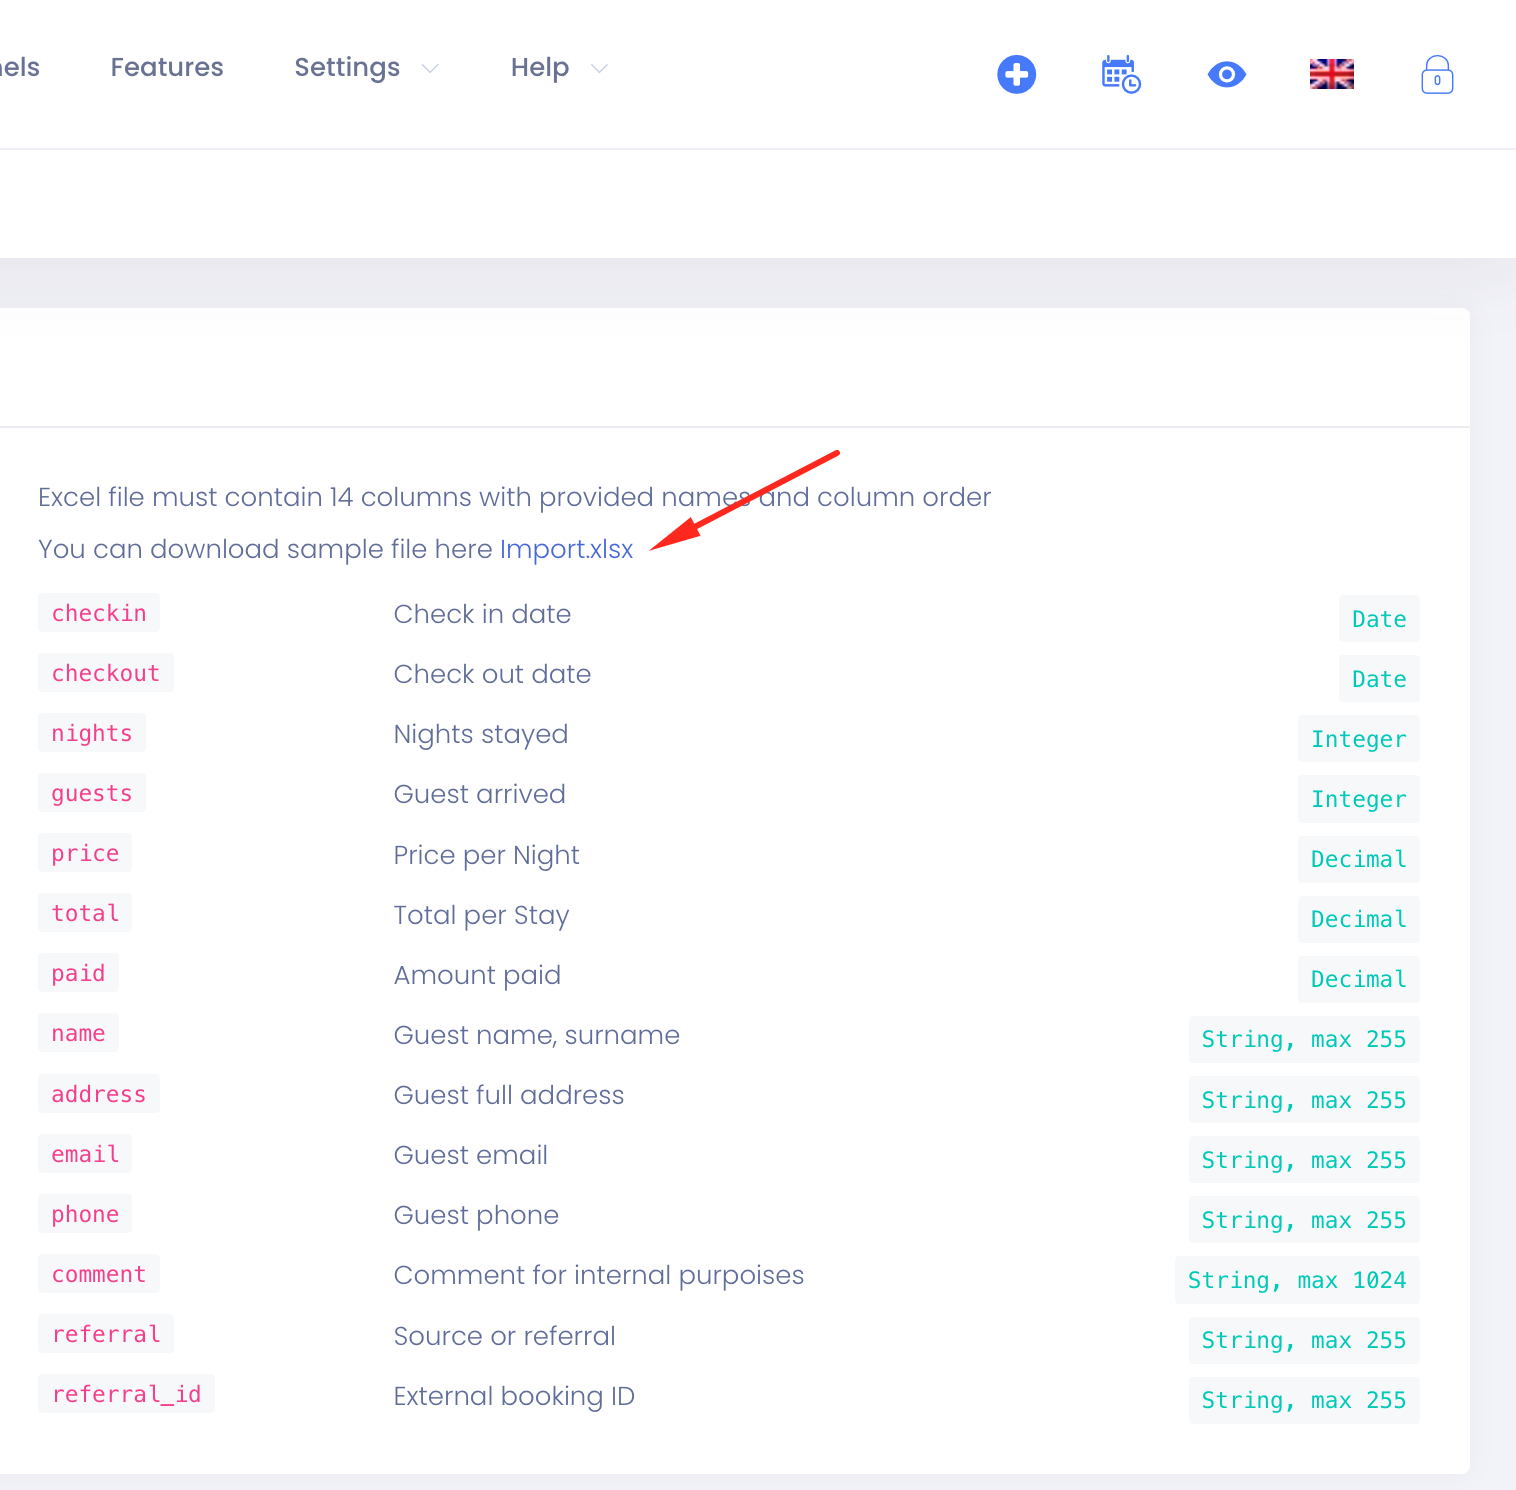
Task: Toggle the eye preview icon
Action: [1226, 74]
